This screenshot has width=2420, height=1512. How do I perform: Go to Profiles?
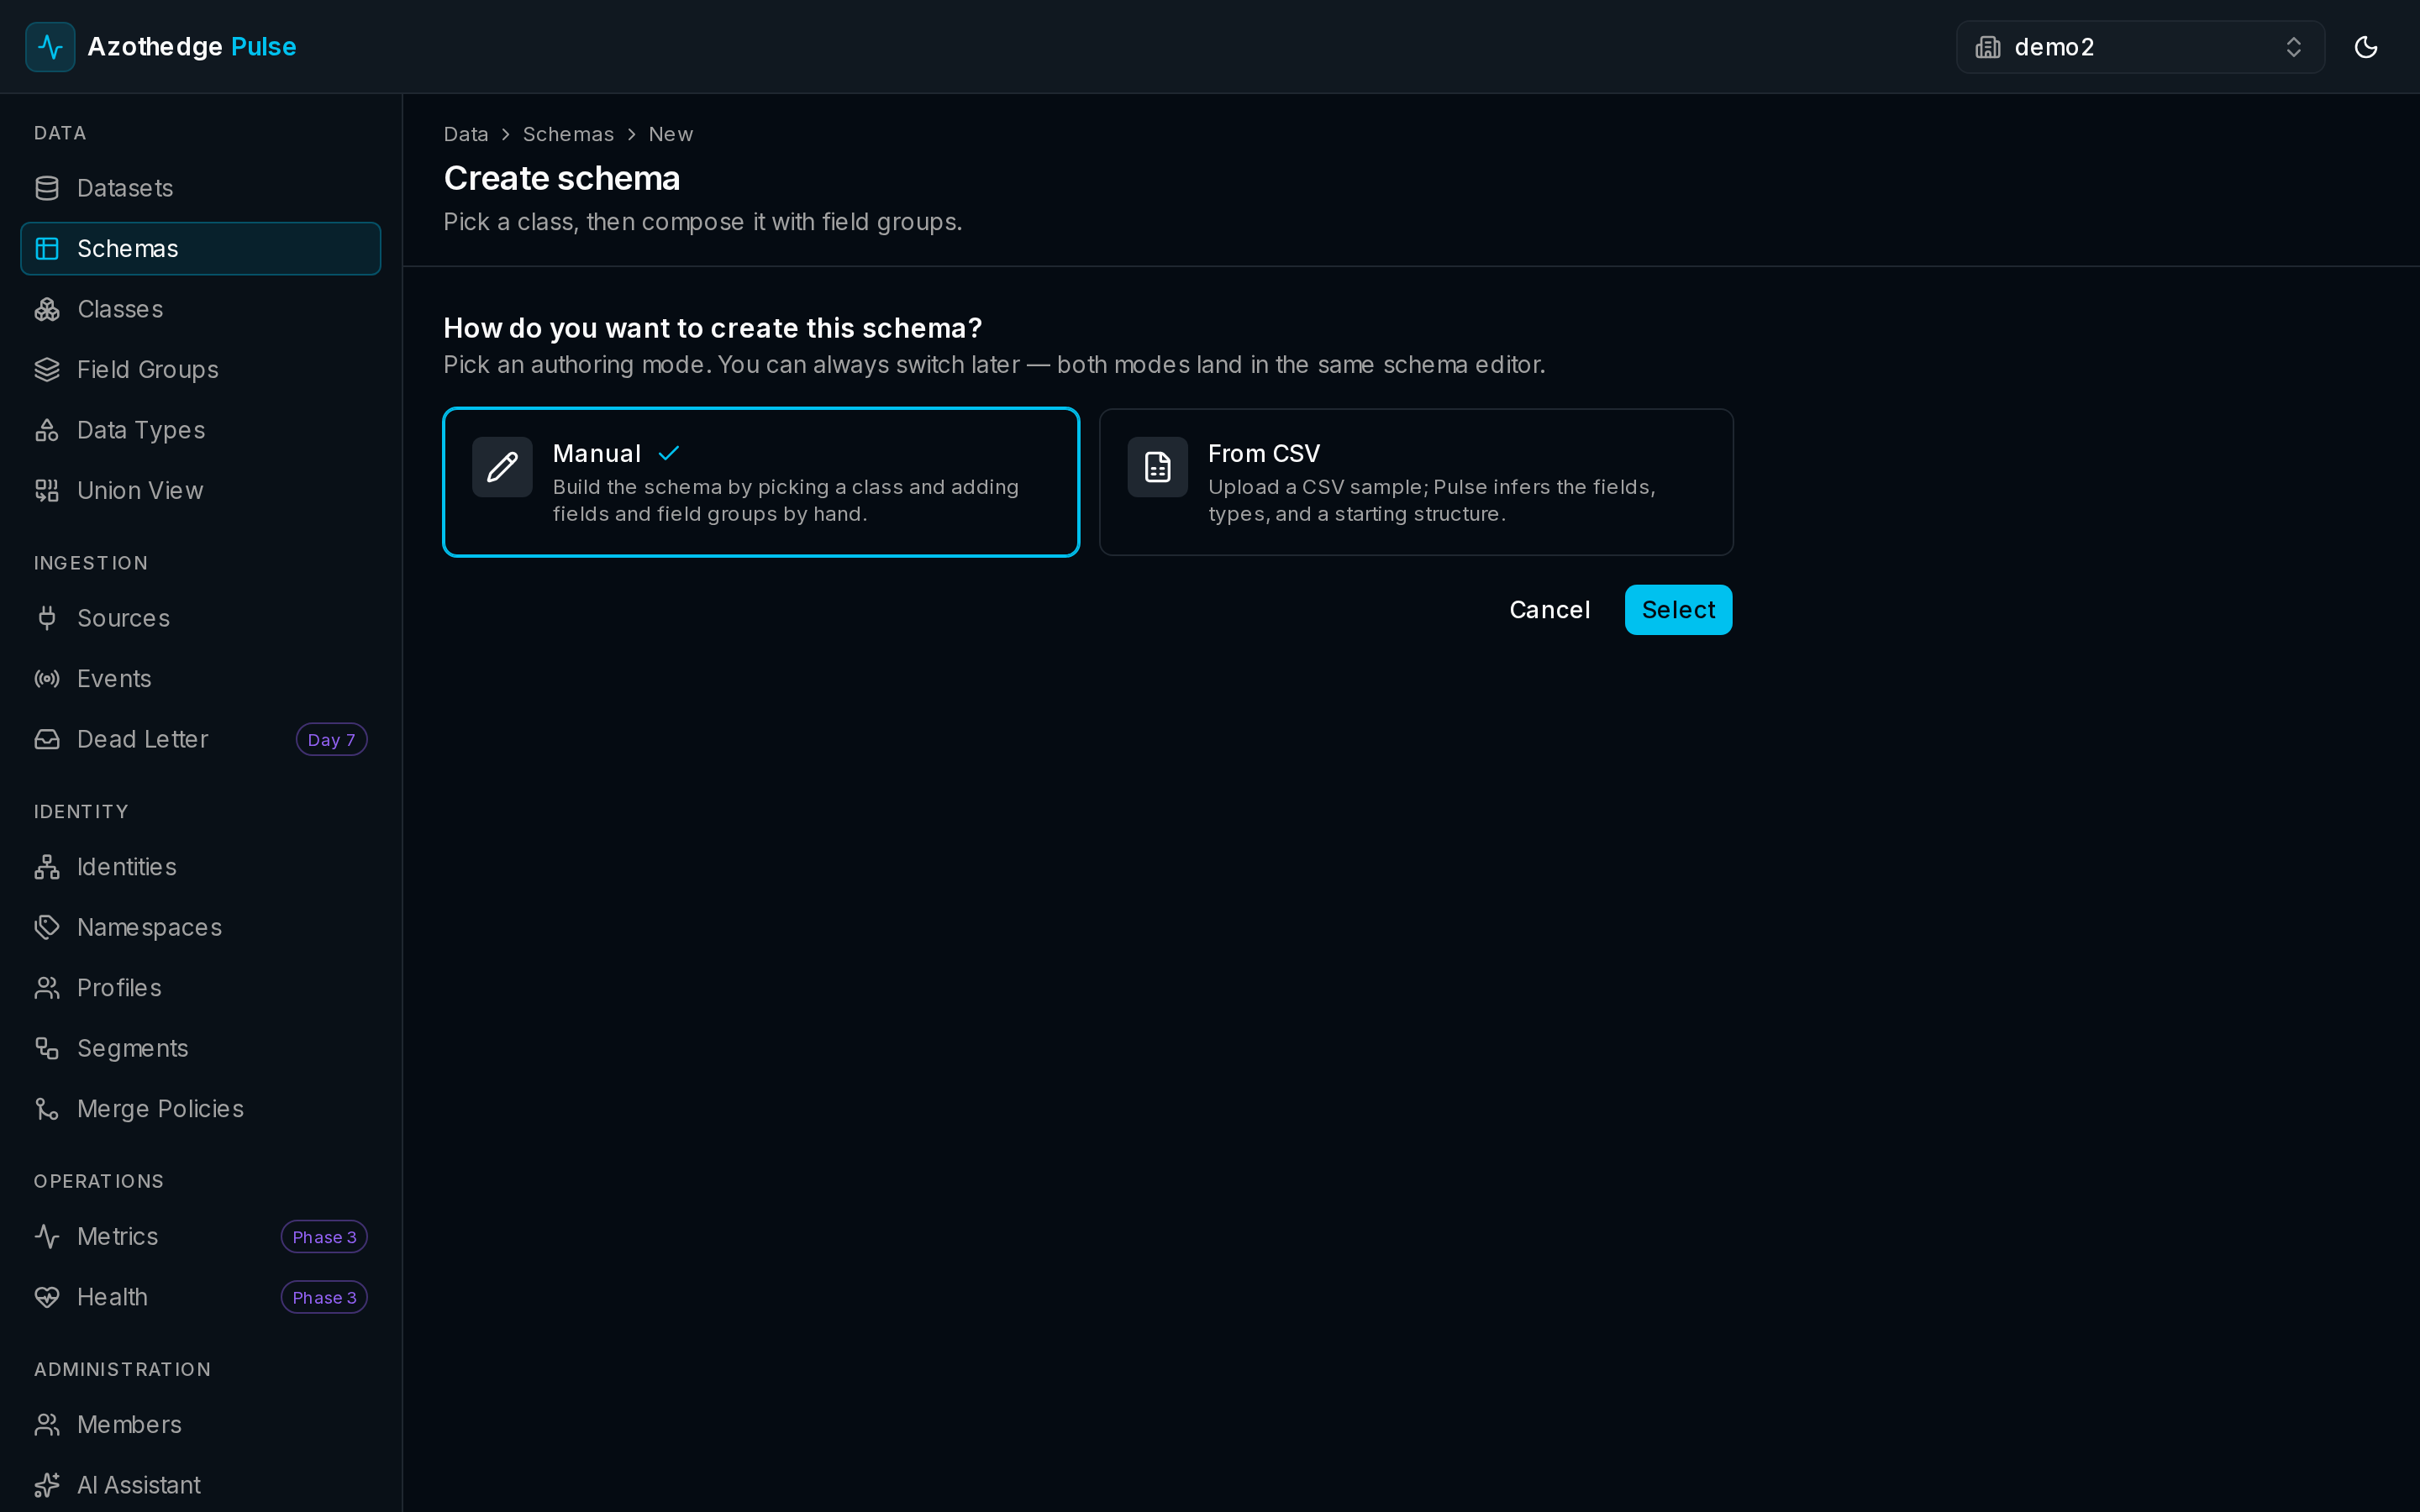(x=200, y=988)
